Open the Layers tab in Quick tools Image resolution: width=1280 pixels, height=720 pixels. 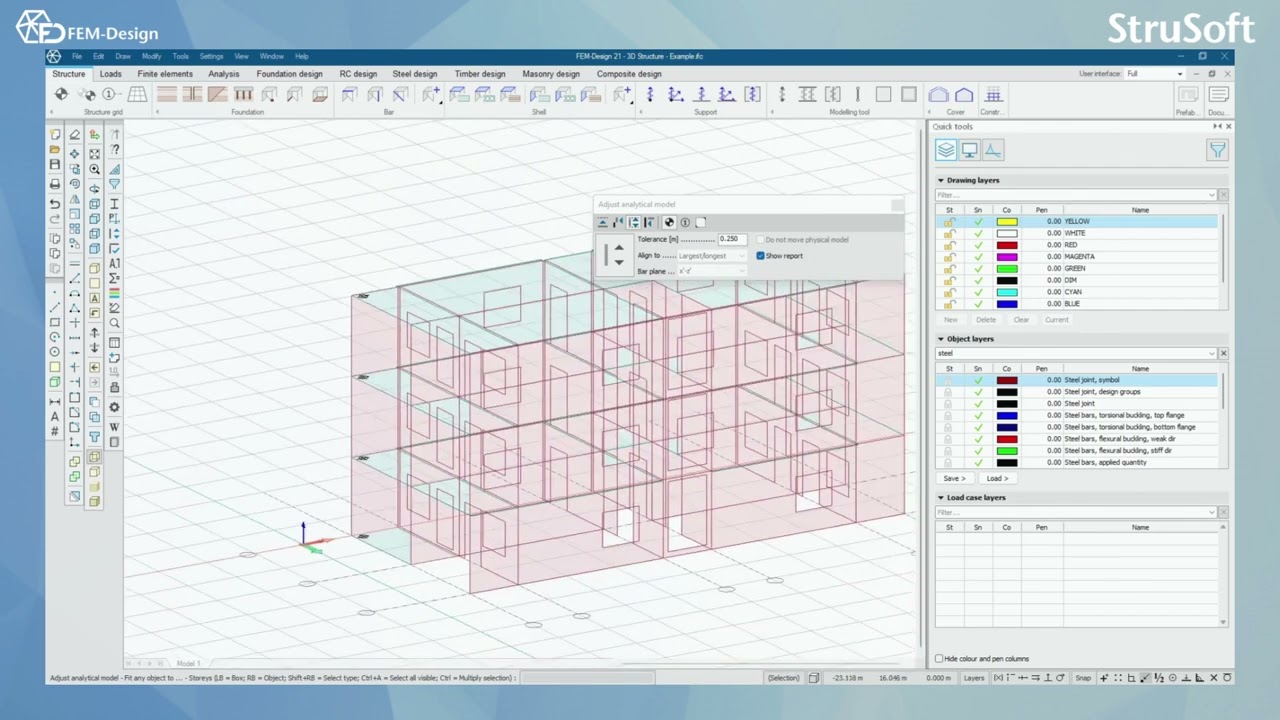[945, 150]
